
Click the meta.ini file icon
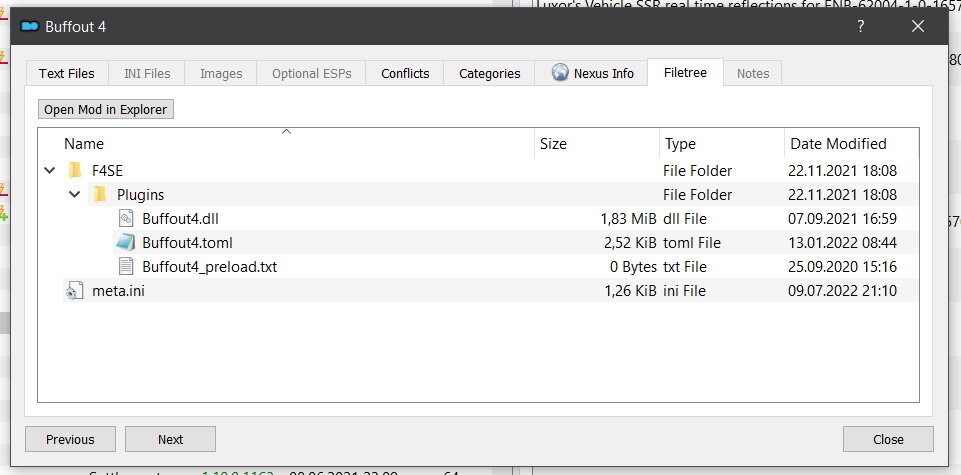click(x=75, y=291)
